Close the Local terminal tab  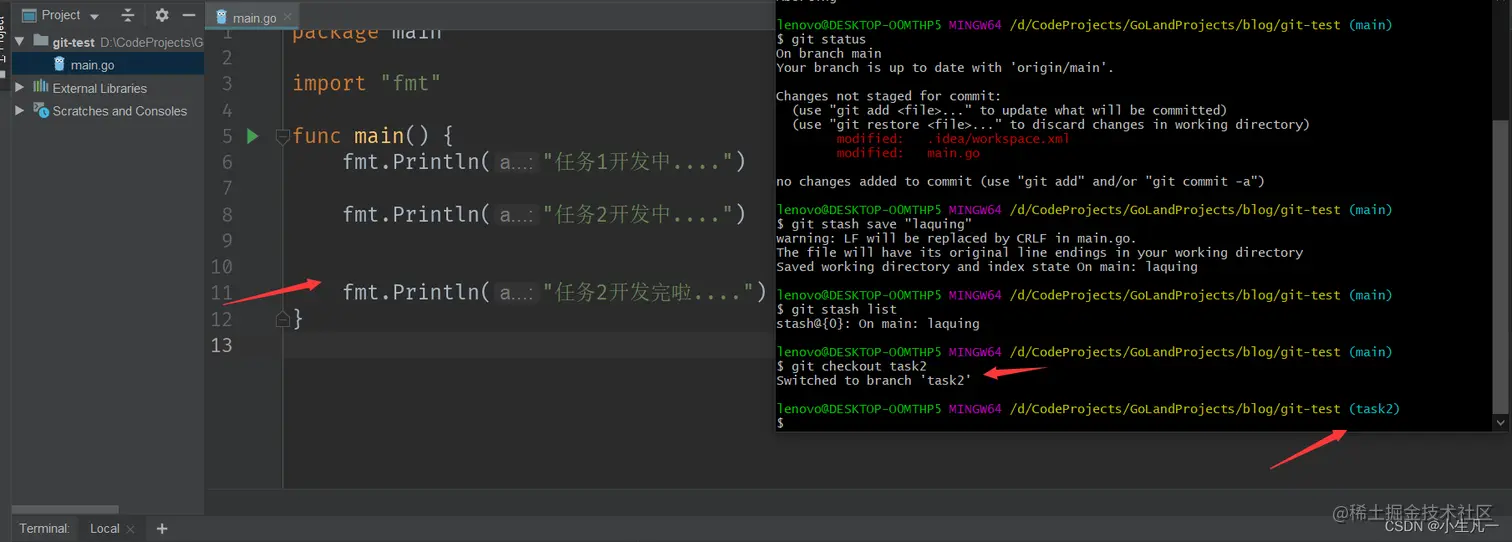click(131, 529)
